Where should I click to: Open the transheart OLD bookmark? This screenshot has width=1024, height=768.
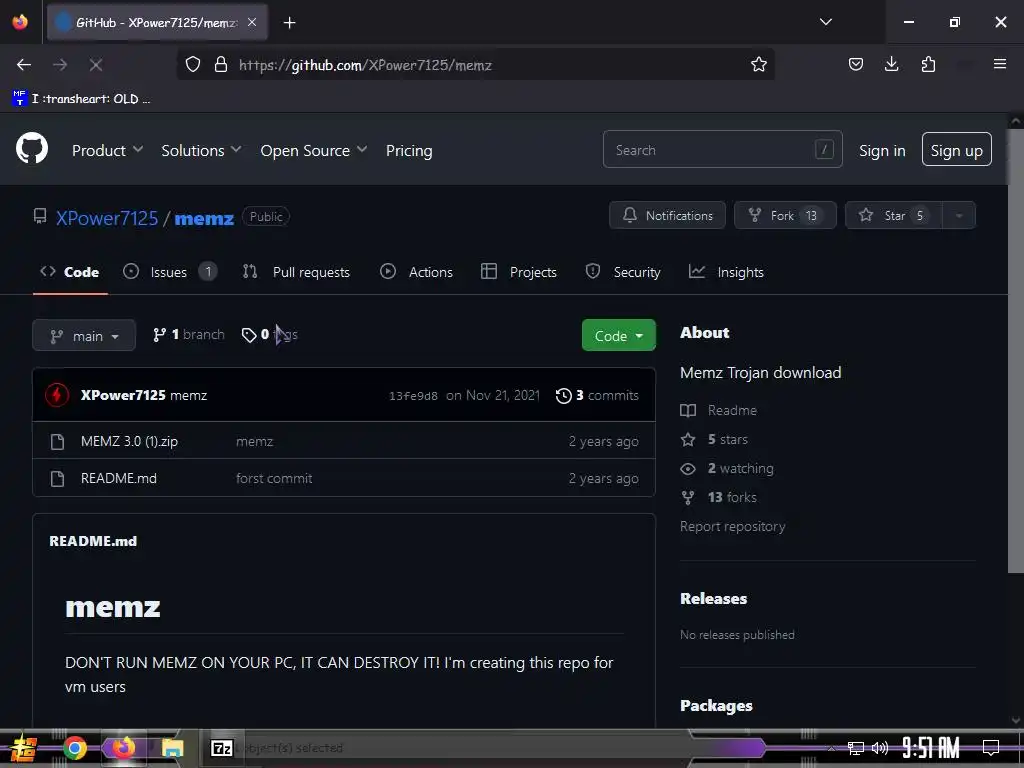pos(81,99)
